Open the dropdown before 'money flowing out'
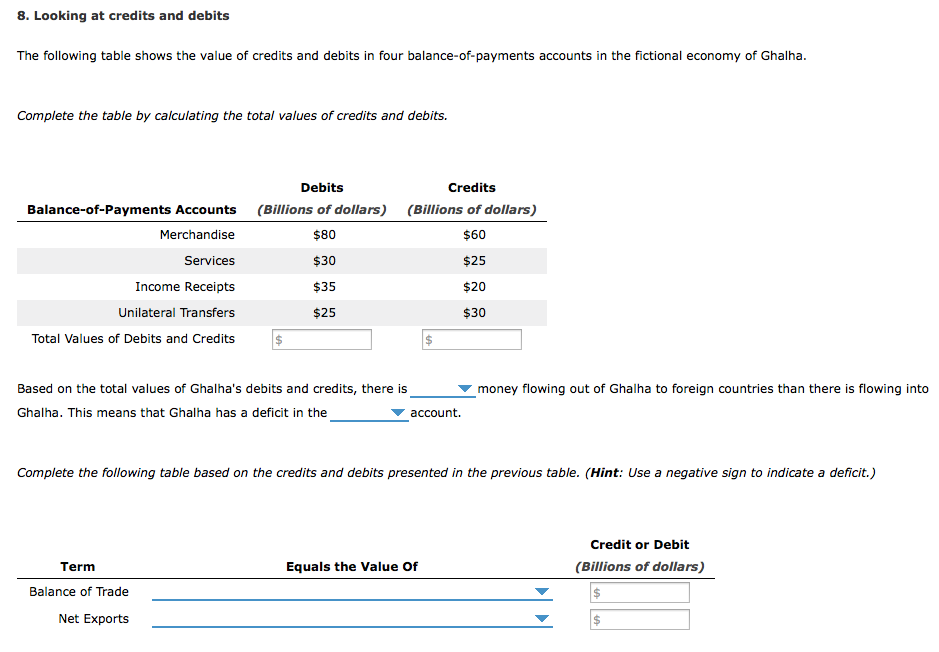This screenshot has height=652, width=939. point(443,389)
